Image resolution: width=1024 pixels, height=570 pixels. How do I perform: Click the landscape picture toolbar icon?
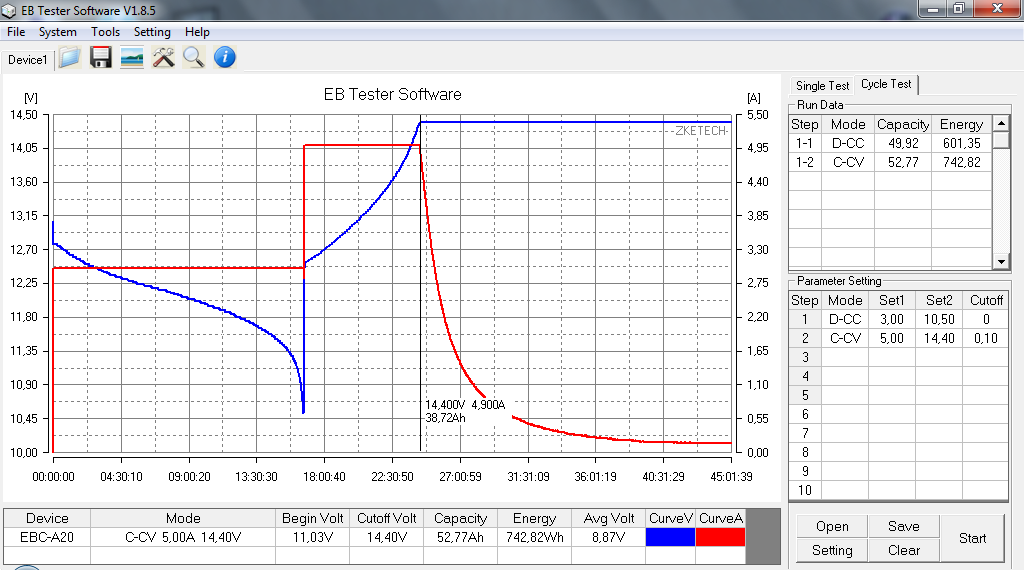pyautogui.click(x=131, y=58)
